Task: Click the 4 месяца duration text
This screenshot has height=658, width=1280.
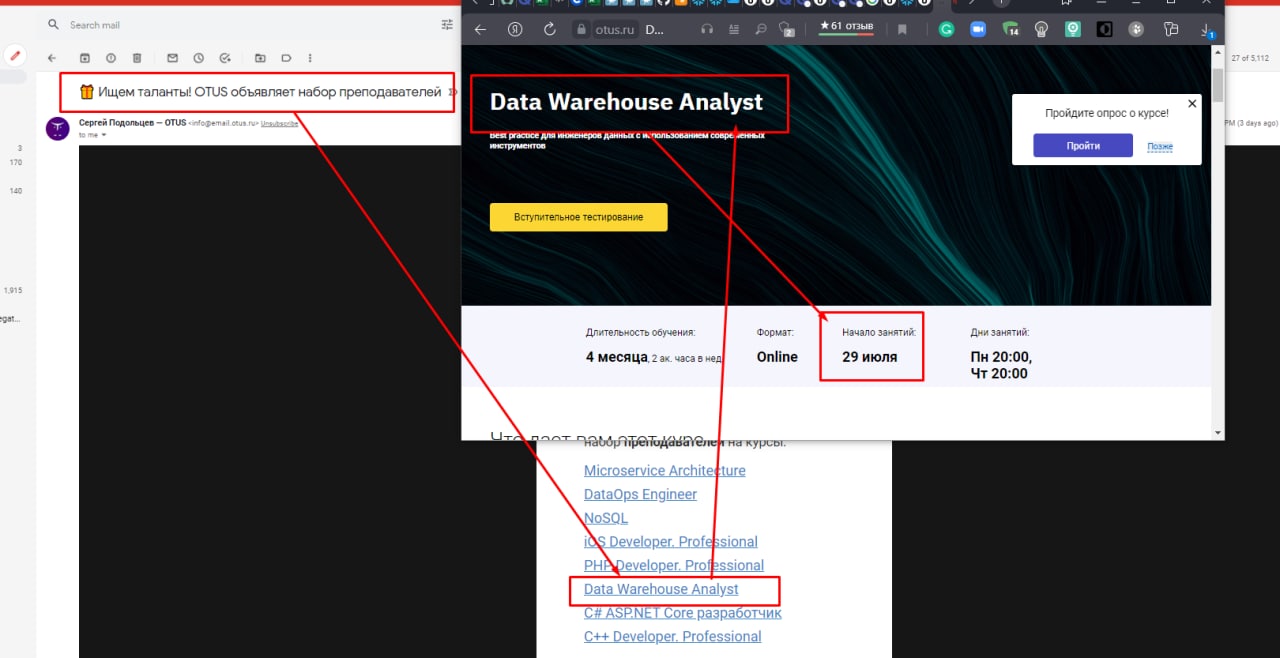Action: click(x=616, y=357)
